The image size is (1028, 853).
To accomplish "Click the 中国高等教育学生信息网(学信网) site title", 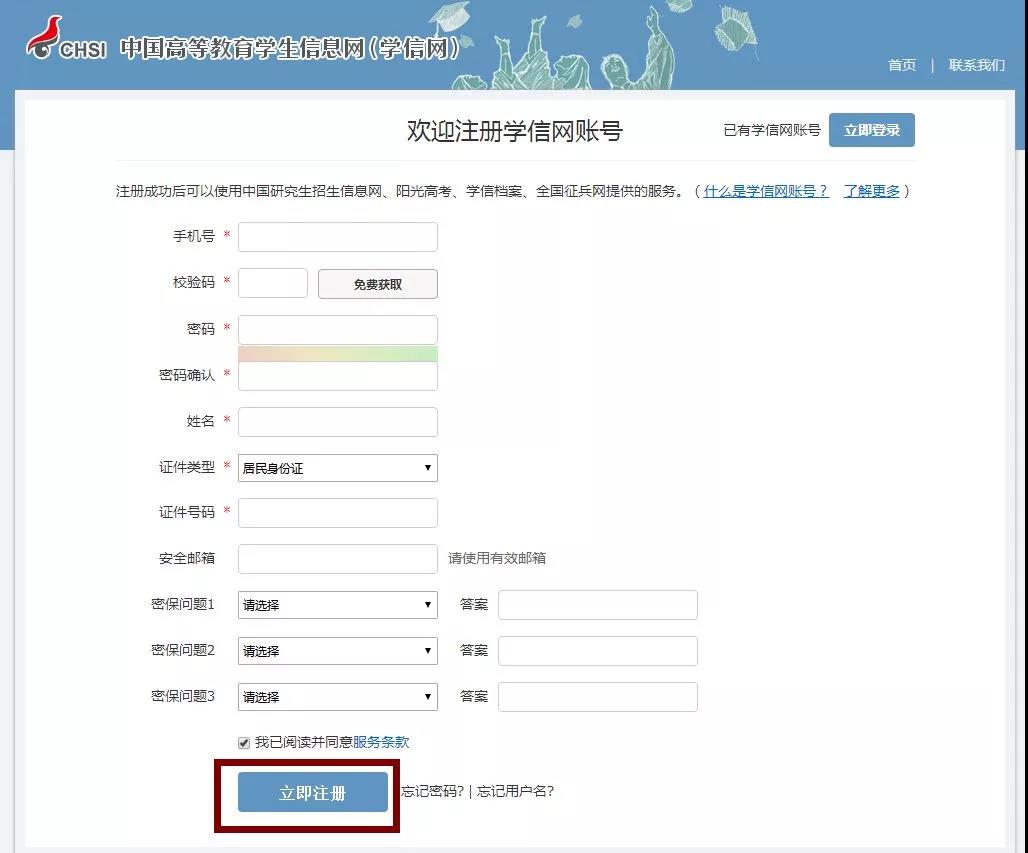I will coord(289,48).
